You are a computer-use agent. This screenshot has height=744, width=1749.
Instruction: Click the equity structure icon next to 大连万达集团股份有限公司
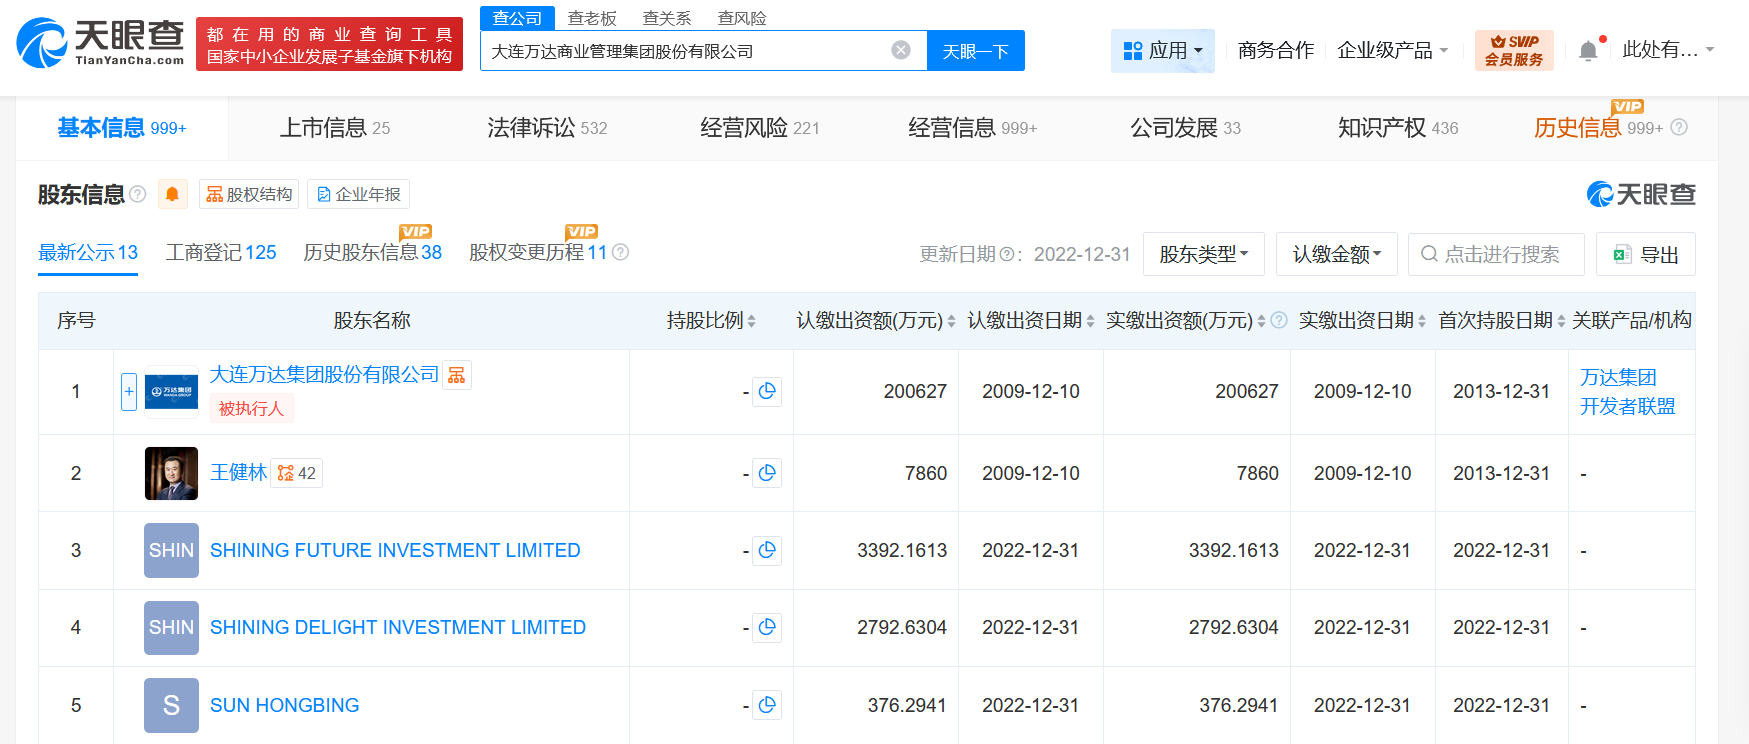coord(457,375)
